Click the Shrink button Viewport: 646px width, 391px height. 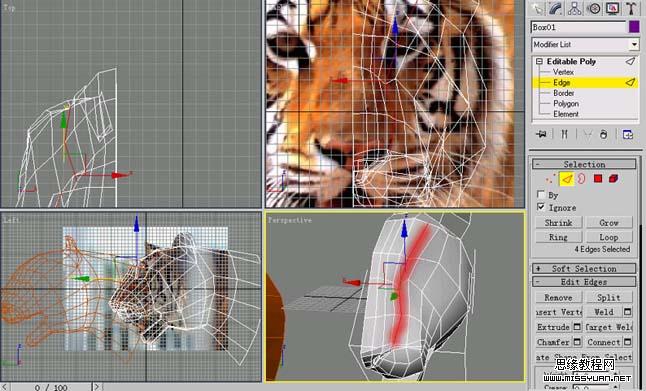[x=558, y=222]
